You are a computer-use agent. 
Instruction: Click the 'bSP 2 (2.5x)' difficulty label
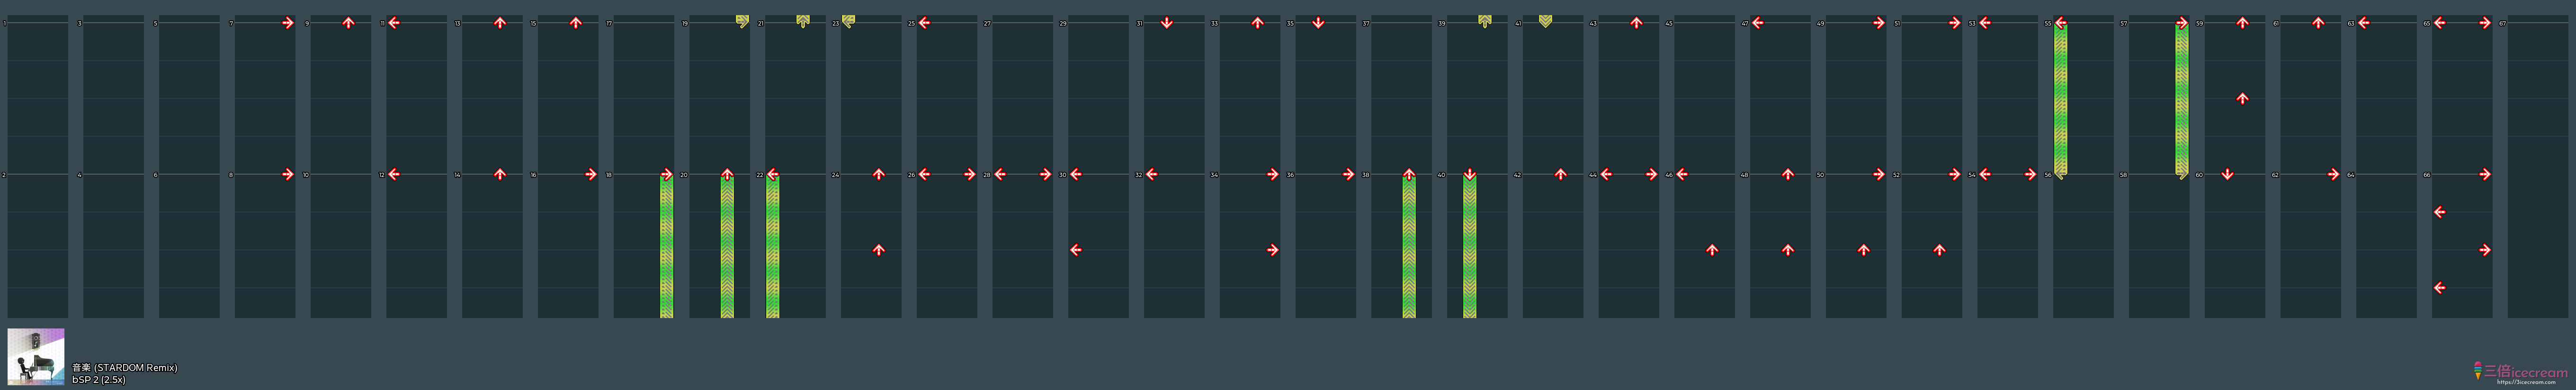click(99, 380)
